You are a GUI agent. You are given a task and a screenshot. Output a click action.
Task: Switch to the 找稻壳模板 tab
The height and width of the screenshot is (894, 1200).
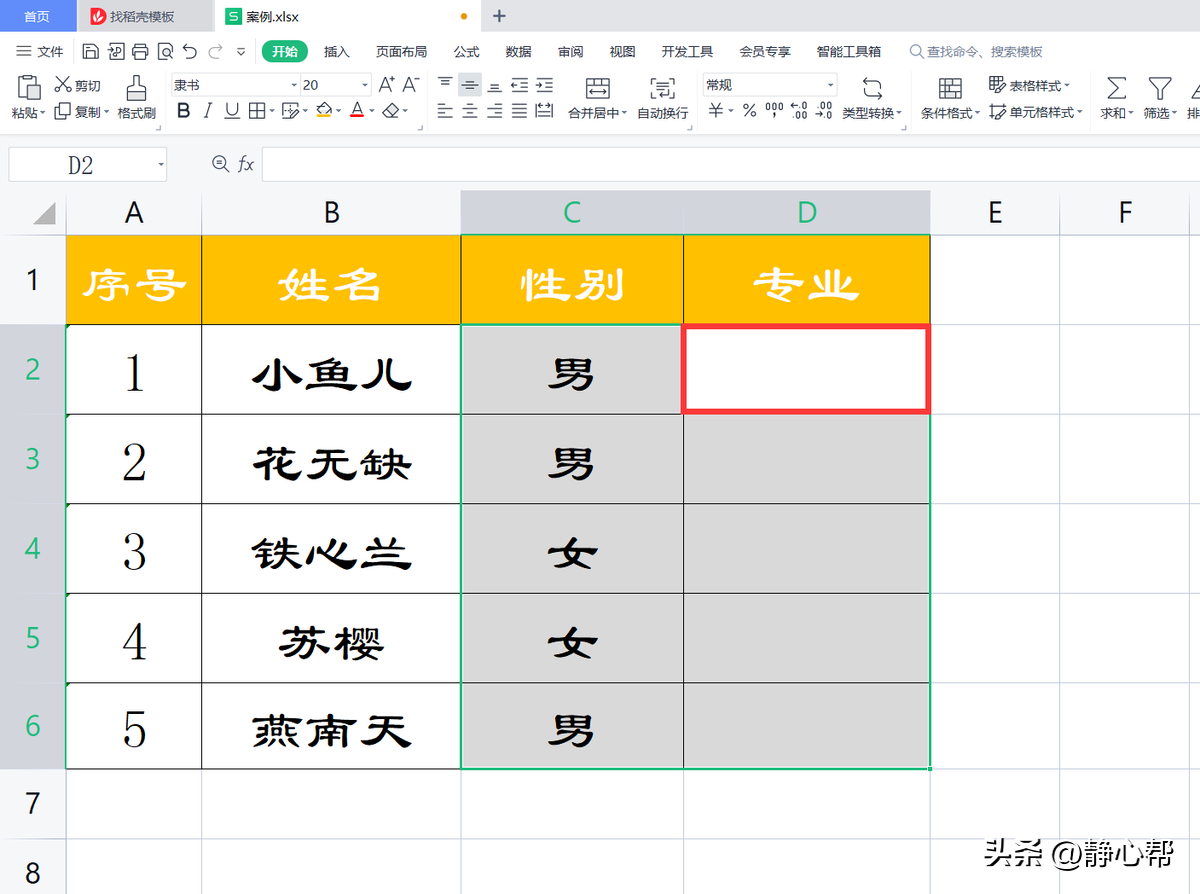[145, 16]
